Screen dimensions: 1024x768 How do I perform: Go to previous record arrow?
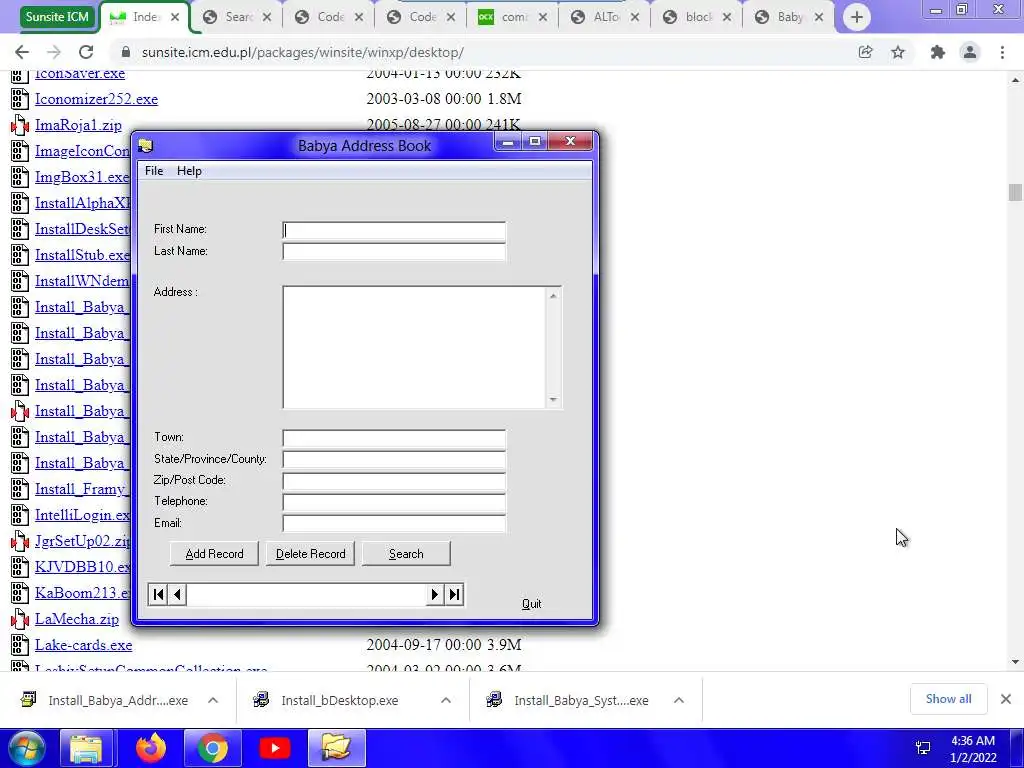tap(177, 594)
